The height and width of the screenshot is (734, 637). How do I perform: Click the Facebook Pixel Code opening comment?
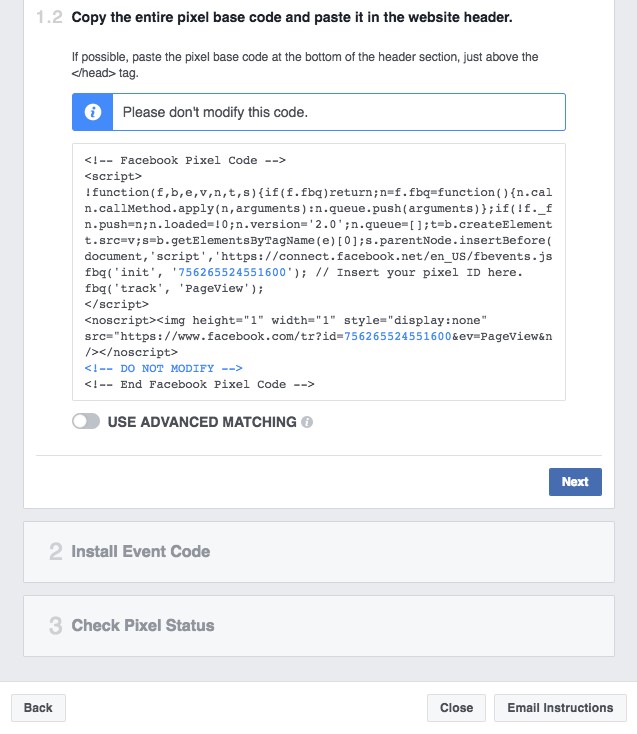point(185,161)
